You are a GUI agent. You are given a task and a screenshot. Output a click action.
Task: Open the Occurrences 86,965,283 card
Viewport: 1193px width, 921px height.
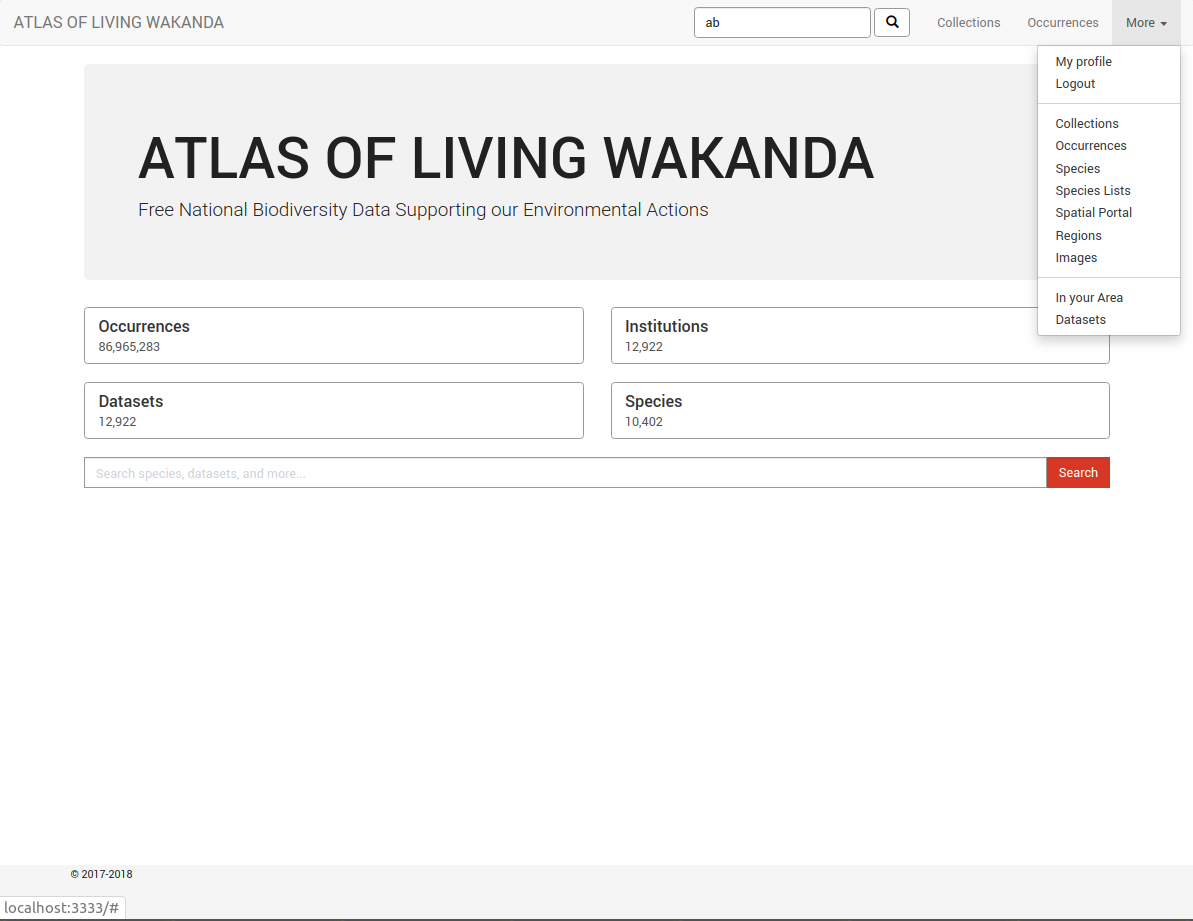(334, 335)
